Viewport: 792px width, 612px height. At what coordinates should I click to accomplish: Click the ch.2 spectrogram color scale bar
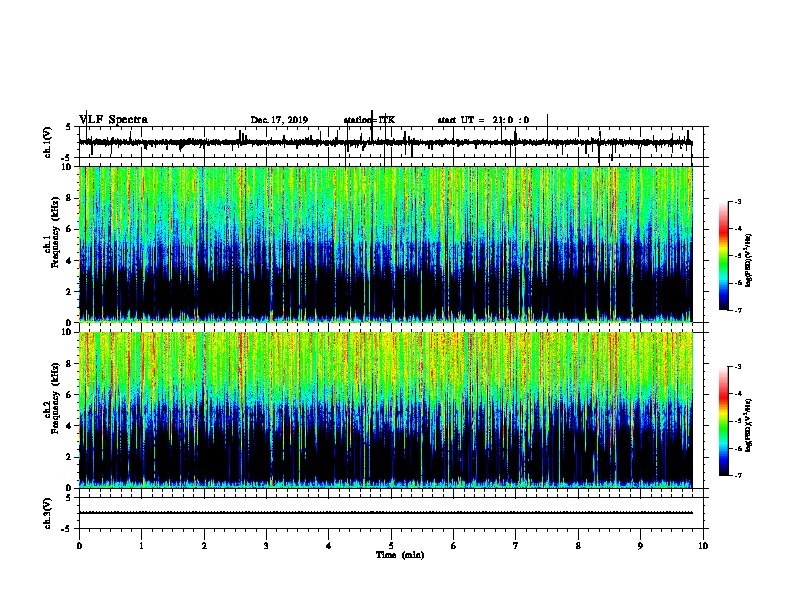point(724,421)
